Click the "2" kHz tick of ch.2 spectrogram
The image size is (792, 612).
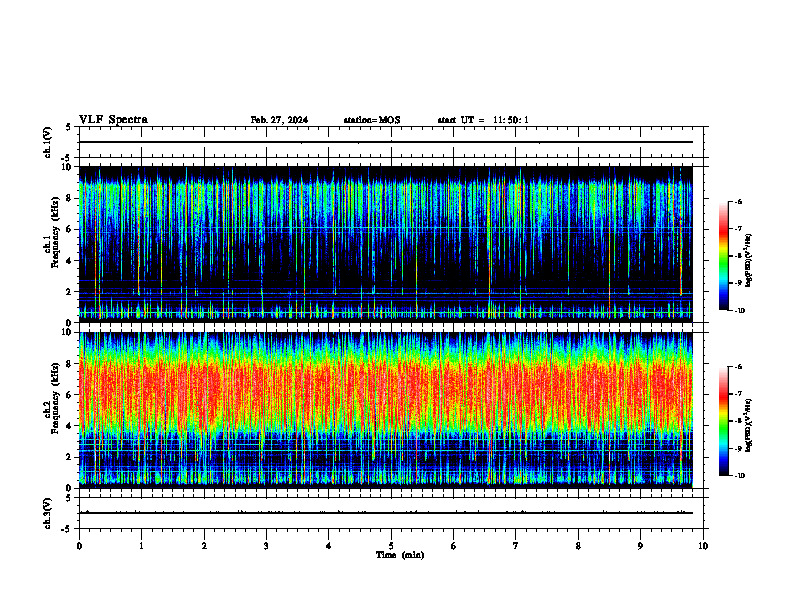click(69, 457)
